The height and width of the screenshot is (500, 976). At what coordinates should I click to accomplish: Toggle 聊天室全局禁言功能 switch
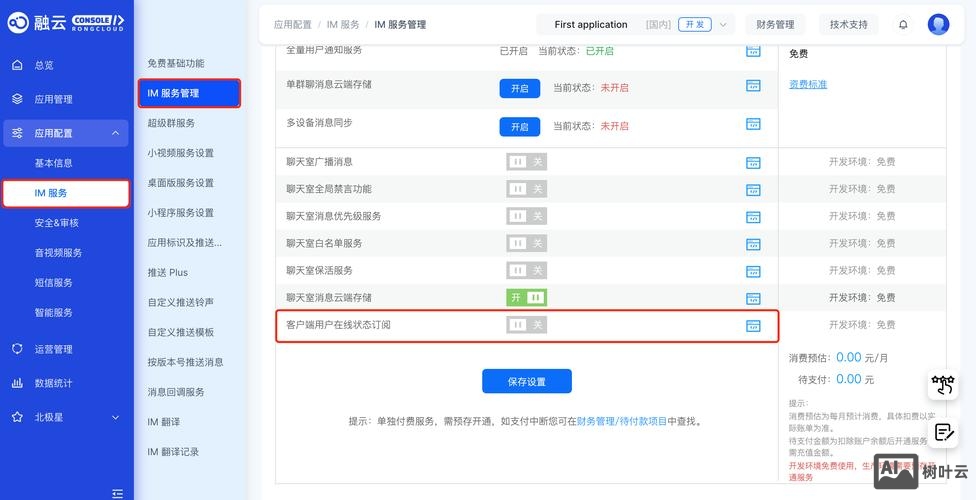[x=527, y=189]
